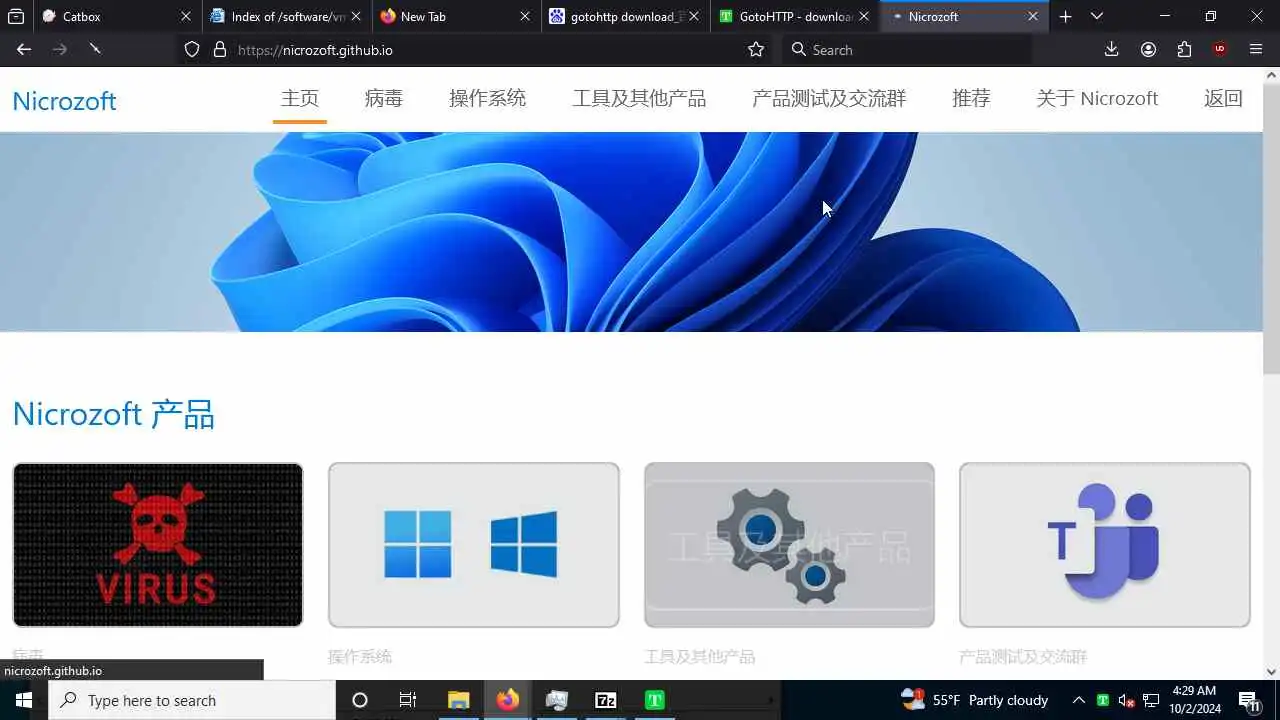Open Firefox downloads panel

point(1111,50)
